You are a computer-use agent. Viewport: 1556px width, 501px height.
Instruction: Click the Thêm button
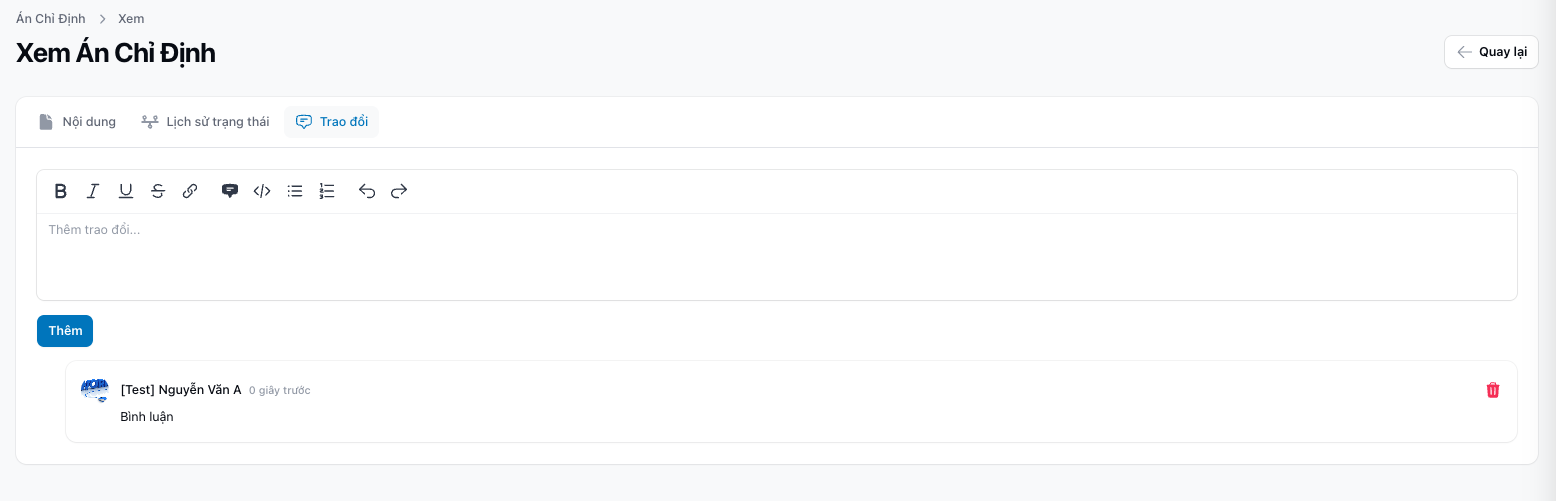click(65, 331)
